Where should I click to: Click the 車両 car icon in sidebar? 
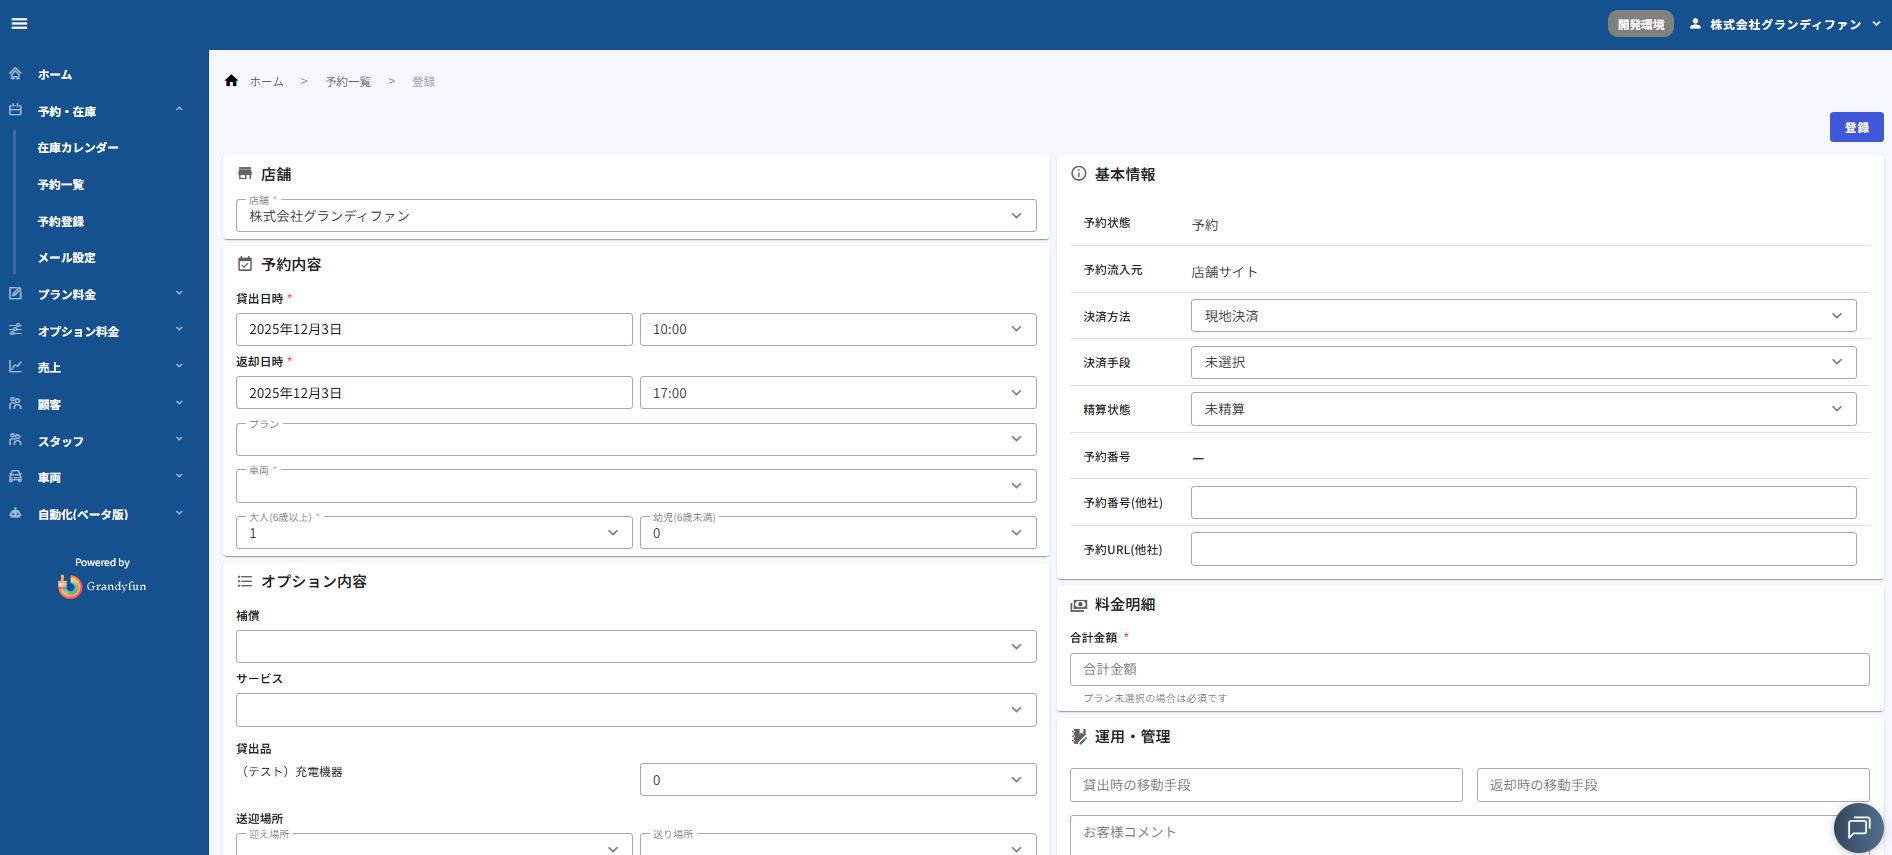(x=16, y=477)
